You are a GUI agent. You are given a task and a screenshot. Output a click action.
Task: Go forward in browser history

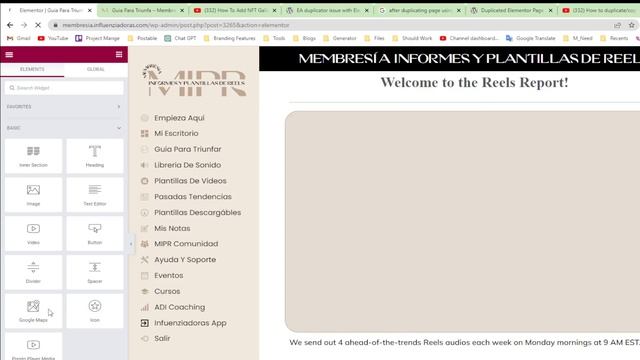(24, 25)
